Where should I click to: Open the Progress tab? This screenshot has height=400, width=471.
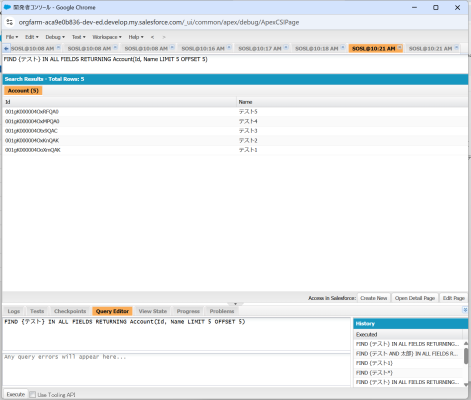coord(188,311)
